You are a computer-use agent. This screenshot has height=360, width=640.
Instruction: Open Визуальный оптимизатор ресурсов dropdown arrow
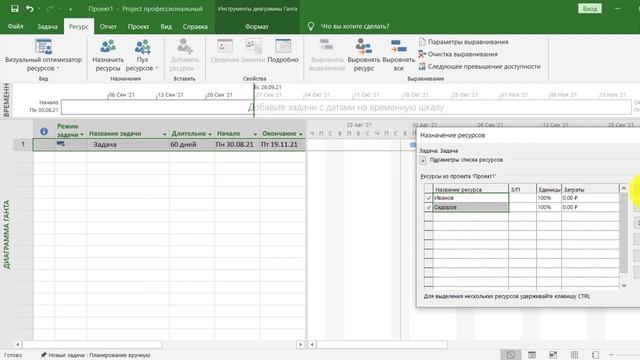tap(58, 68)
